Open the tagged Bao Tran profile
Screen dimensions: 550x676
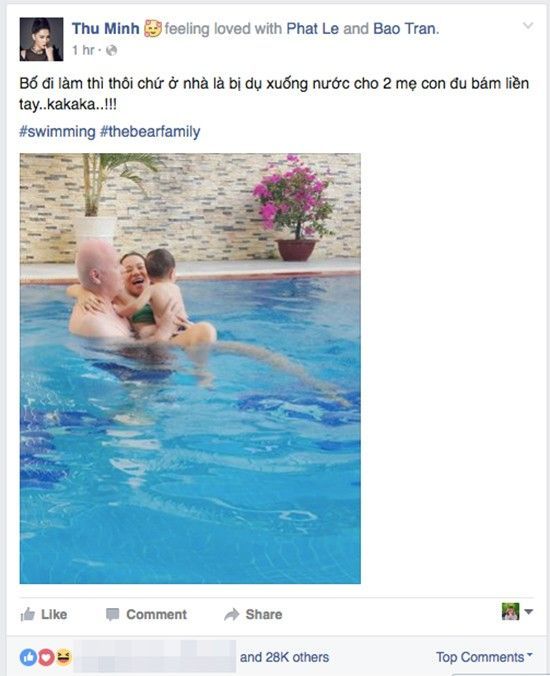[404, 28]
